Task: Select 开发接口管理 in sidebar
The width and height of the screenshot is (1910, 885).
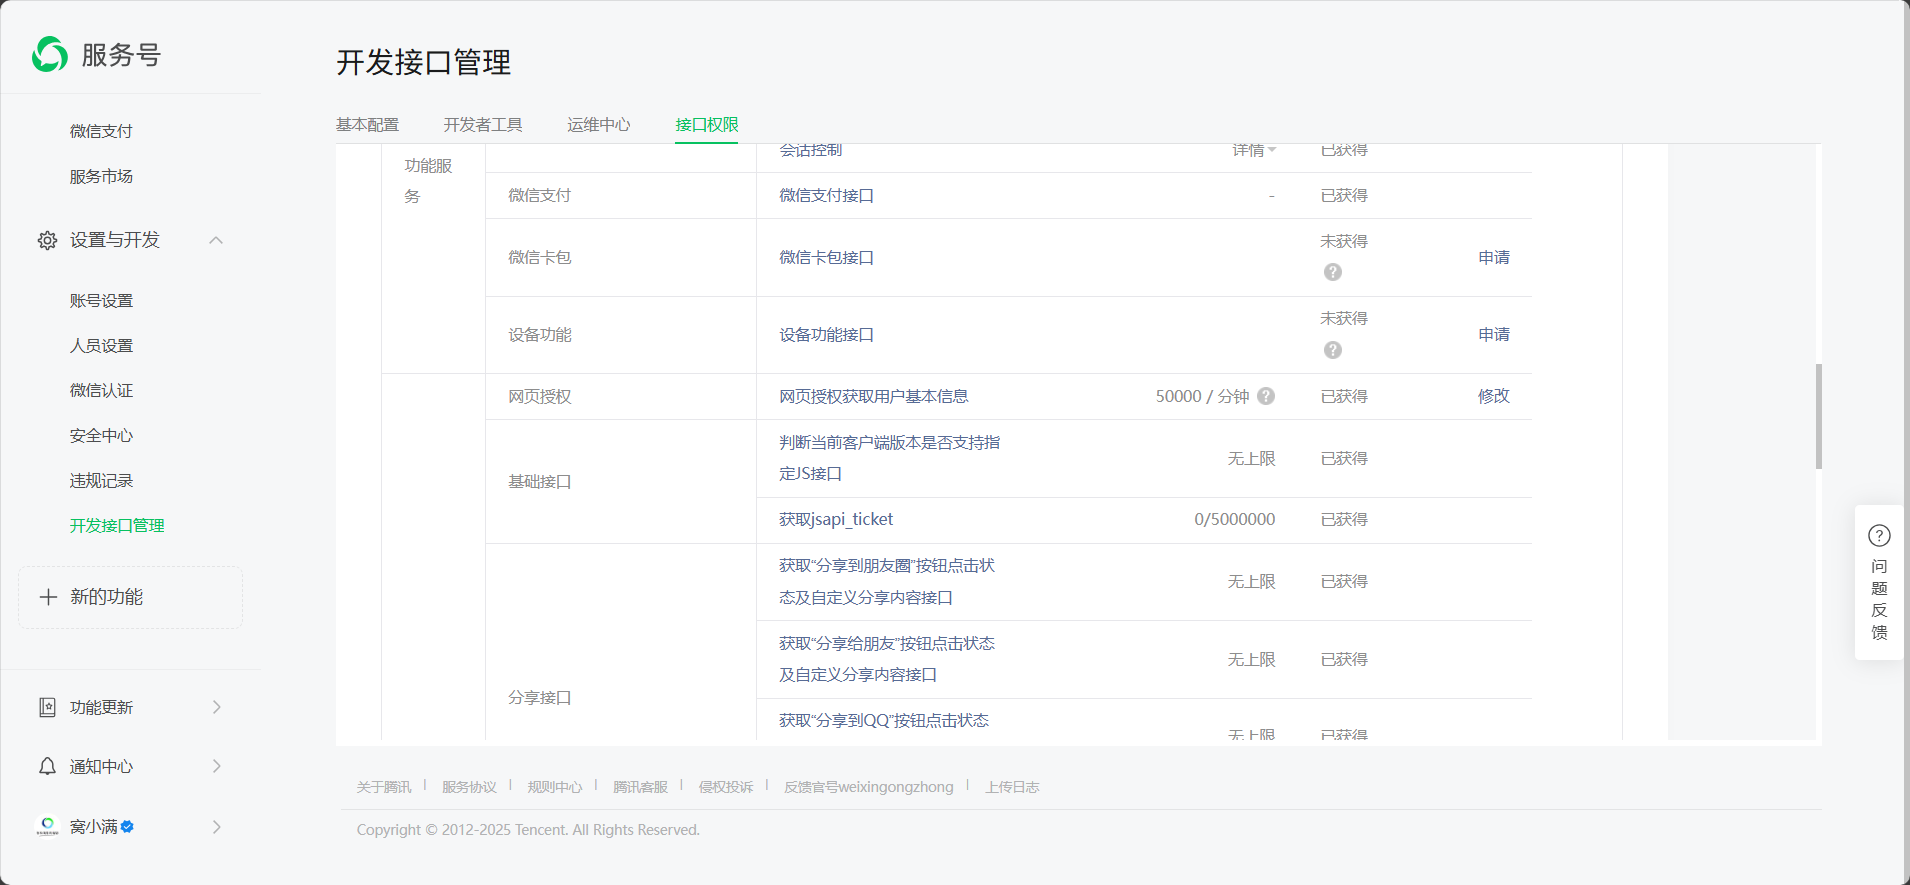Action: pyautogui.click(x=117, y=526)
